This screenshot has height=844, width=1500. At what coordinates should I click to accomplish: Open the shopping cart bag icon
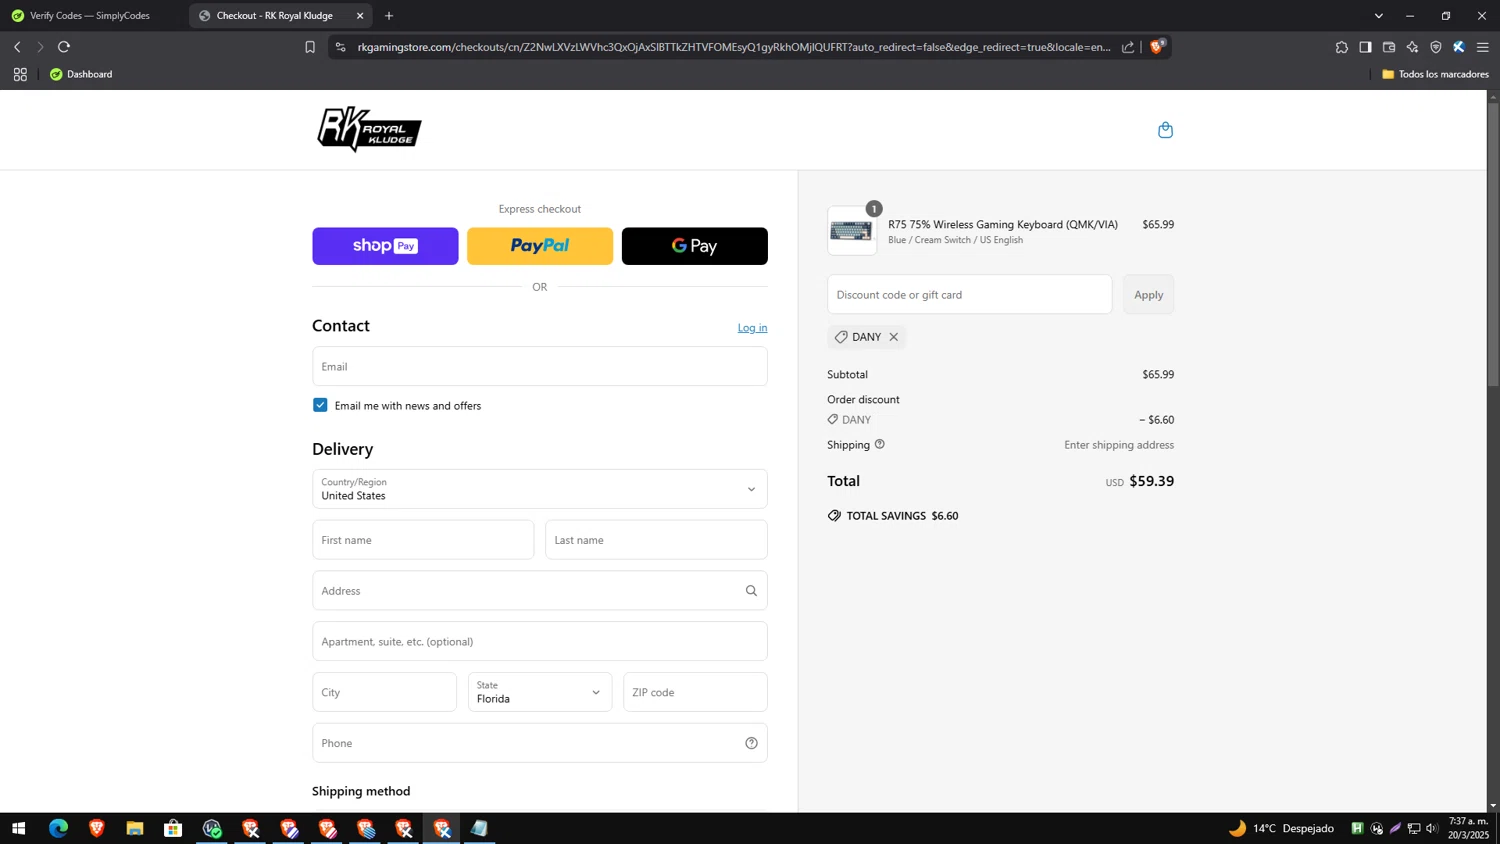tap(1165, 130)
